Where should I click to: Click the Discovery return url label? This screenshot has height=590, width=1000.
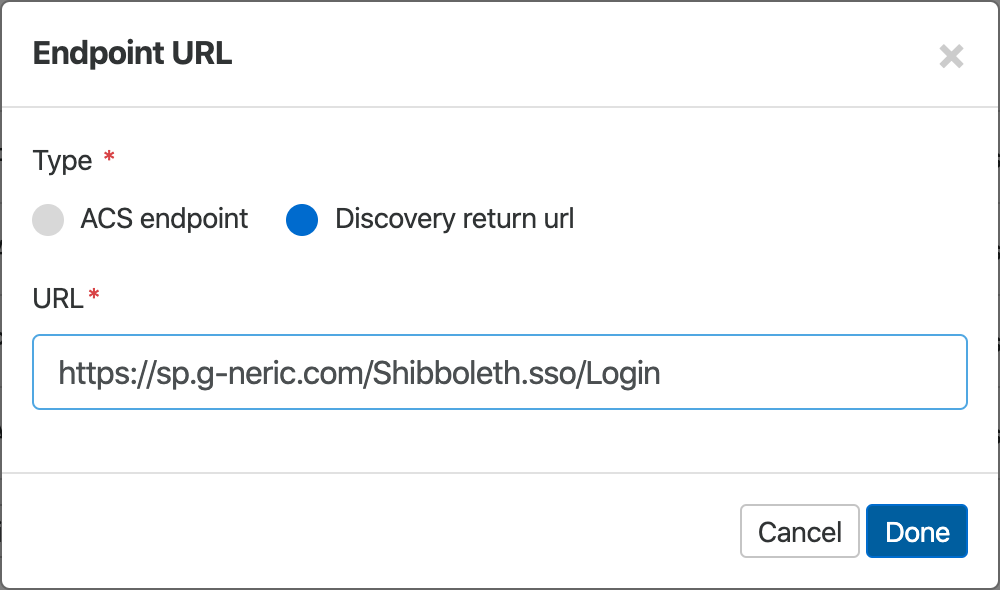click(454, 219)
